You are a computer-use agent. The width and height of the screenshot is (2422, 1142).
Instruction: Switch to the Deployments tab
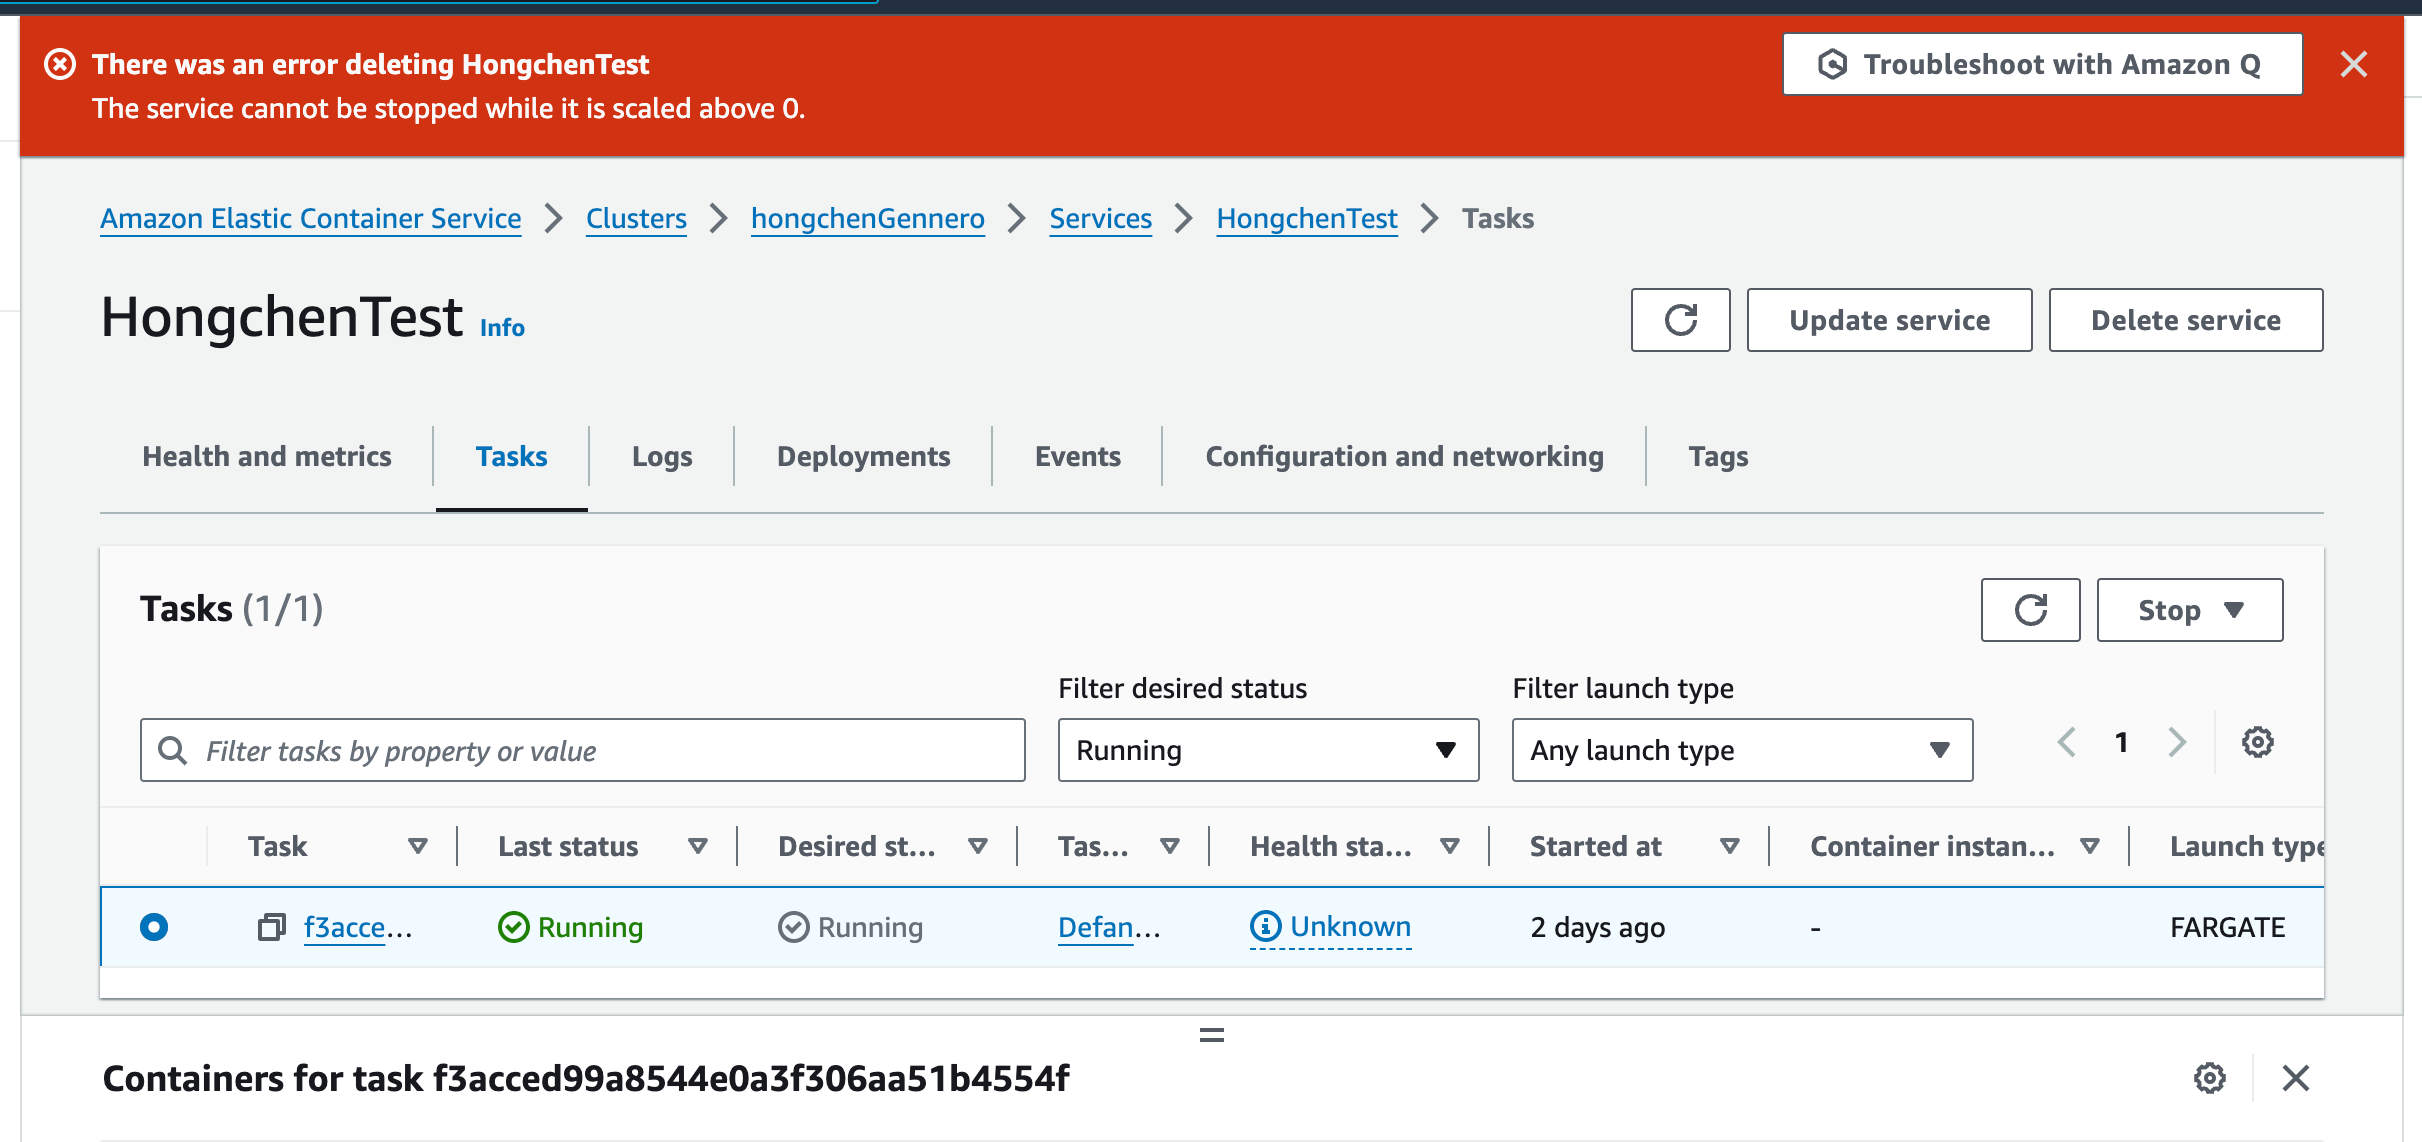point(863,456)
